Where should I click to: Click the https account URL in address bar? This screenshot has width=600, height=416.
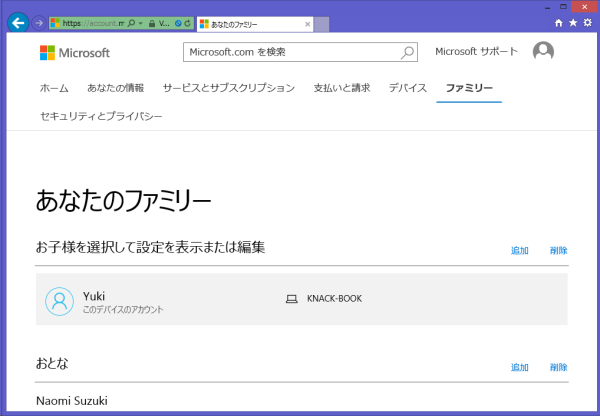tap(93, 23)
